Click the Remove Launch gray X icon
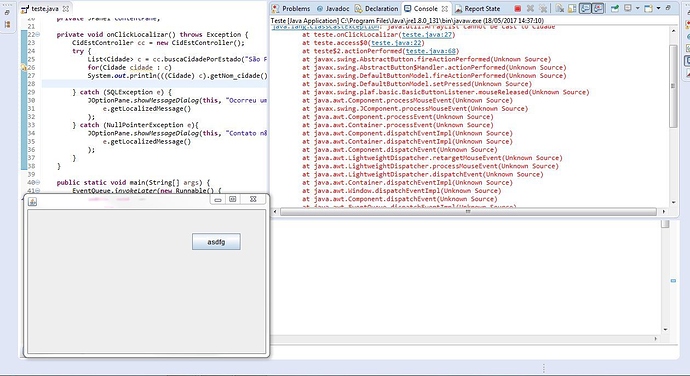 pos(530,8)
